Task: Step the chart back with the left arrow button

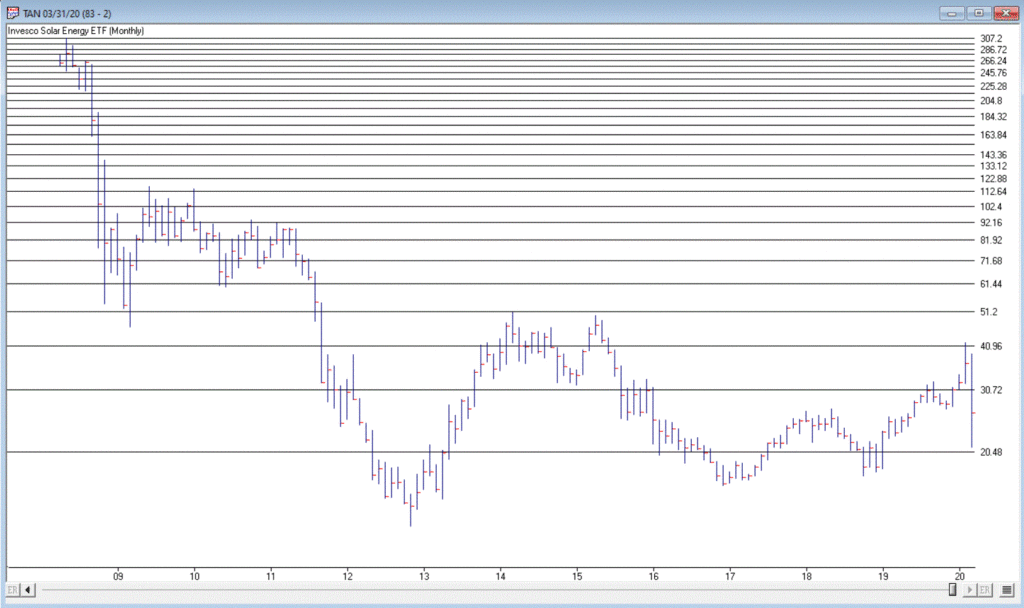Action: coord(28,590)
